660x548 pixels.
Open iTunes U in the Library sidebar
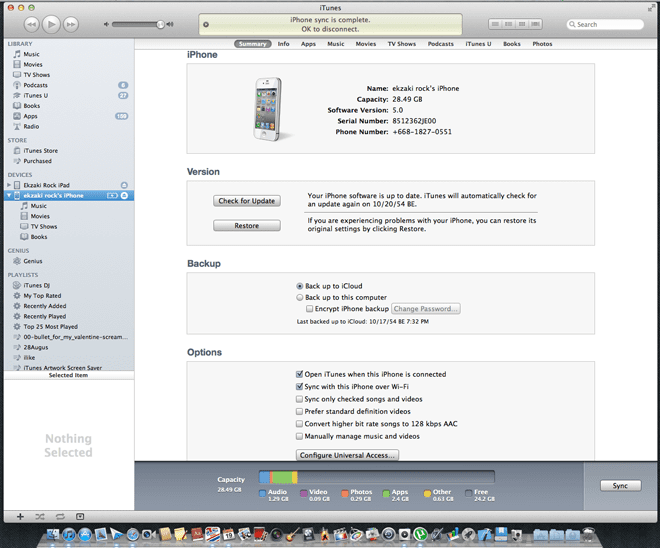35,95
